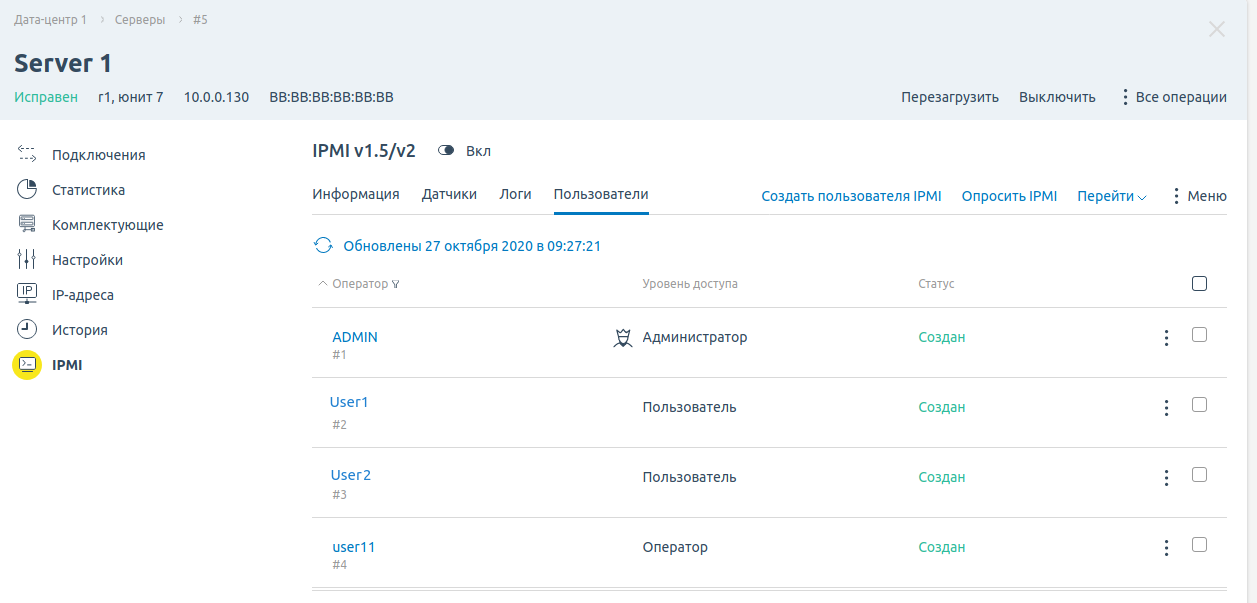Switch to the Датчики tab
1257x603 pixels.
(449, 195)
